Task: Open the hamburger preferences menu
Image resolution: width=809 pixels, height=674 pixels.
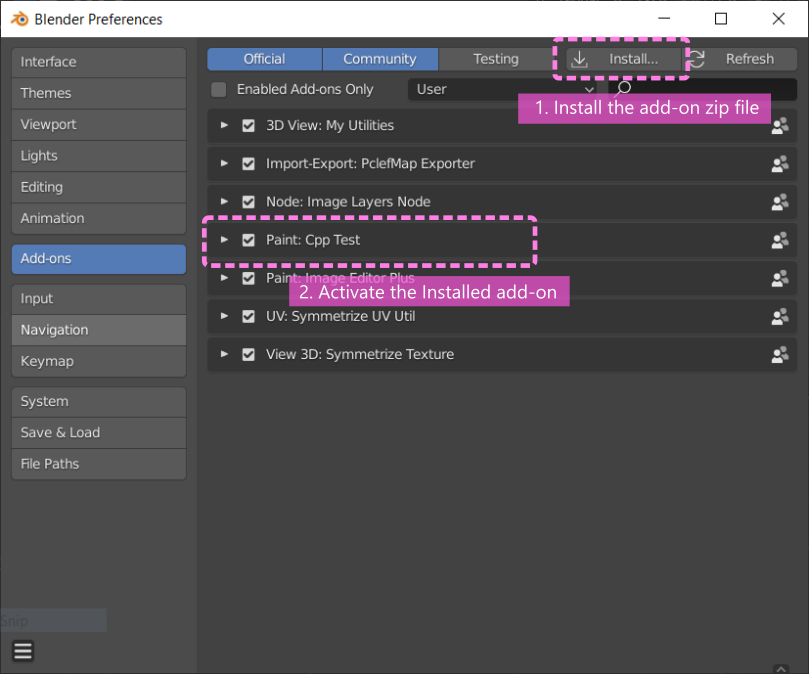Action: tap(23, 651)
